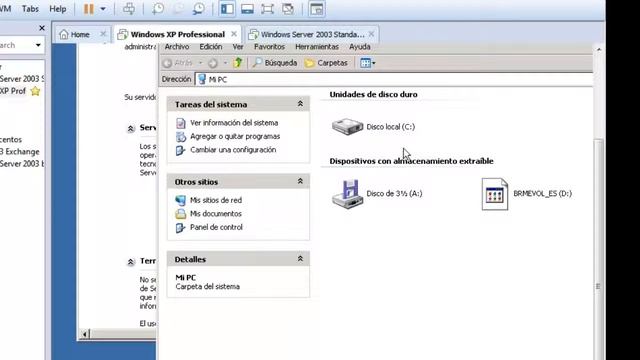The width and height of the screenshot is (640, 360).
Task: Open the library search dropdown arrow
Action: [38, 45]
